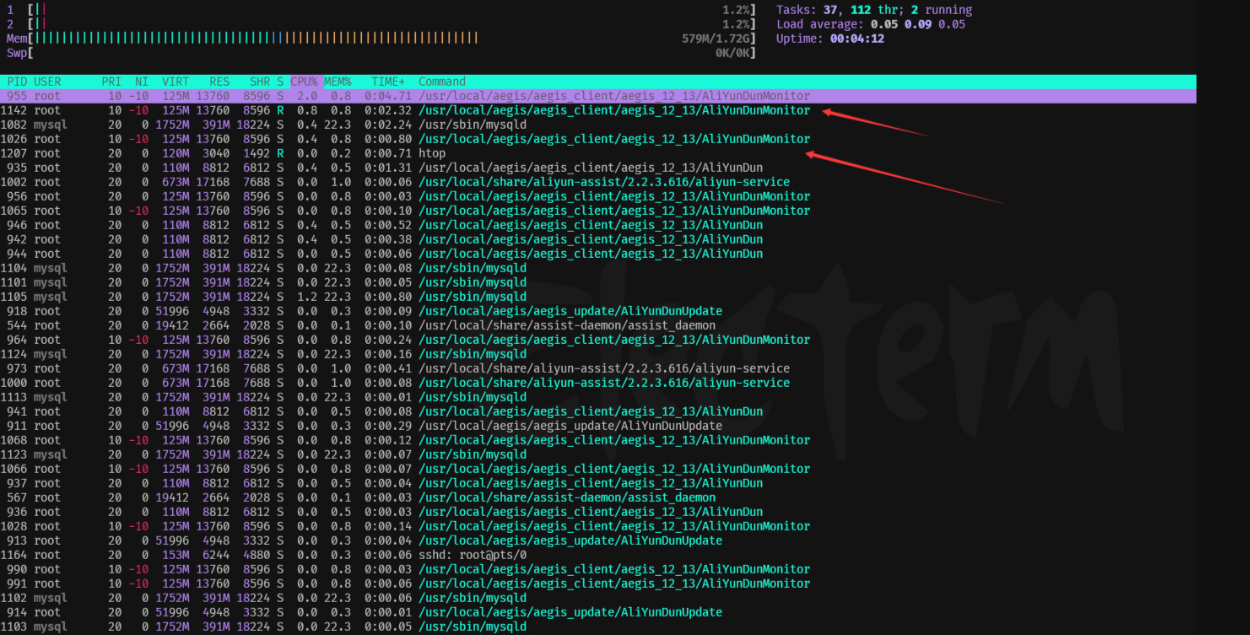This screenshot has width=1250, height=635.
Task: Sort by the TIME+ column header
Action: click(389, 82)
